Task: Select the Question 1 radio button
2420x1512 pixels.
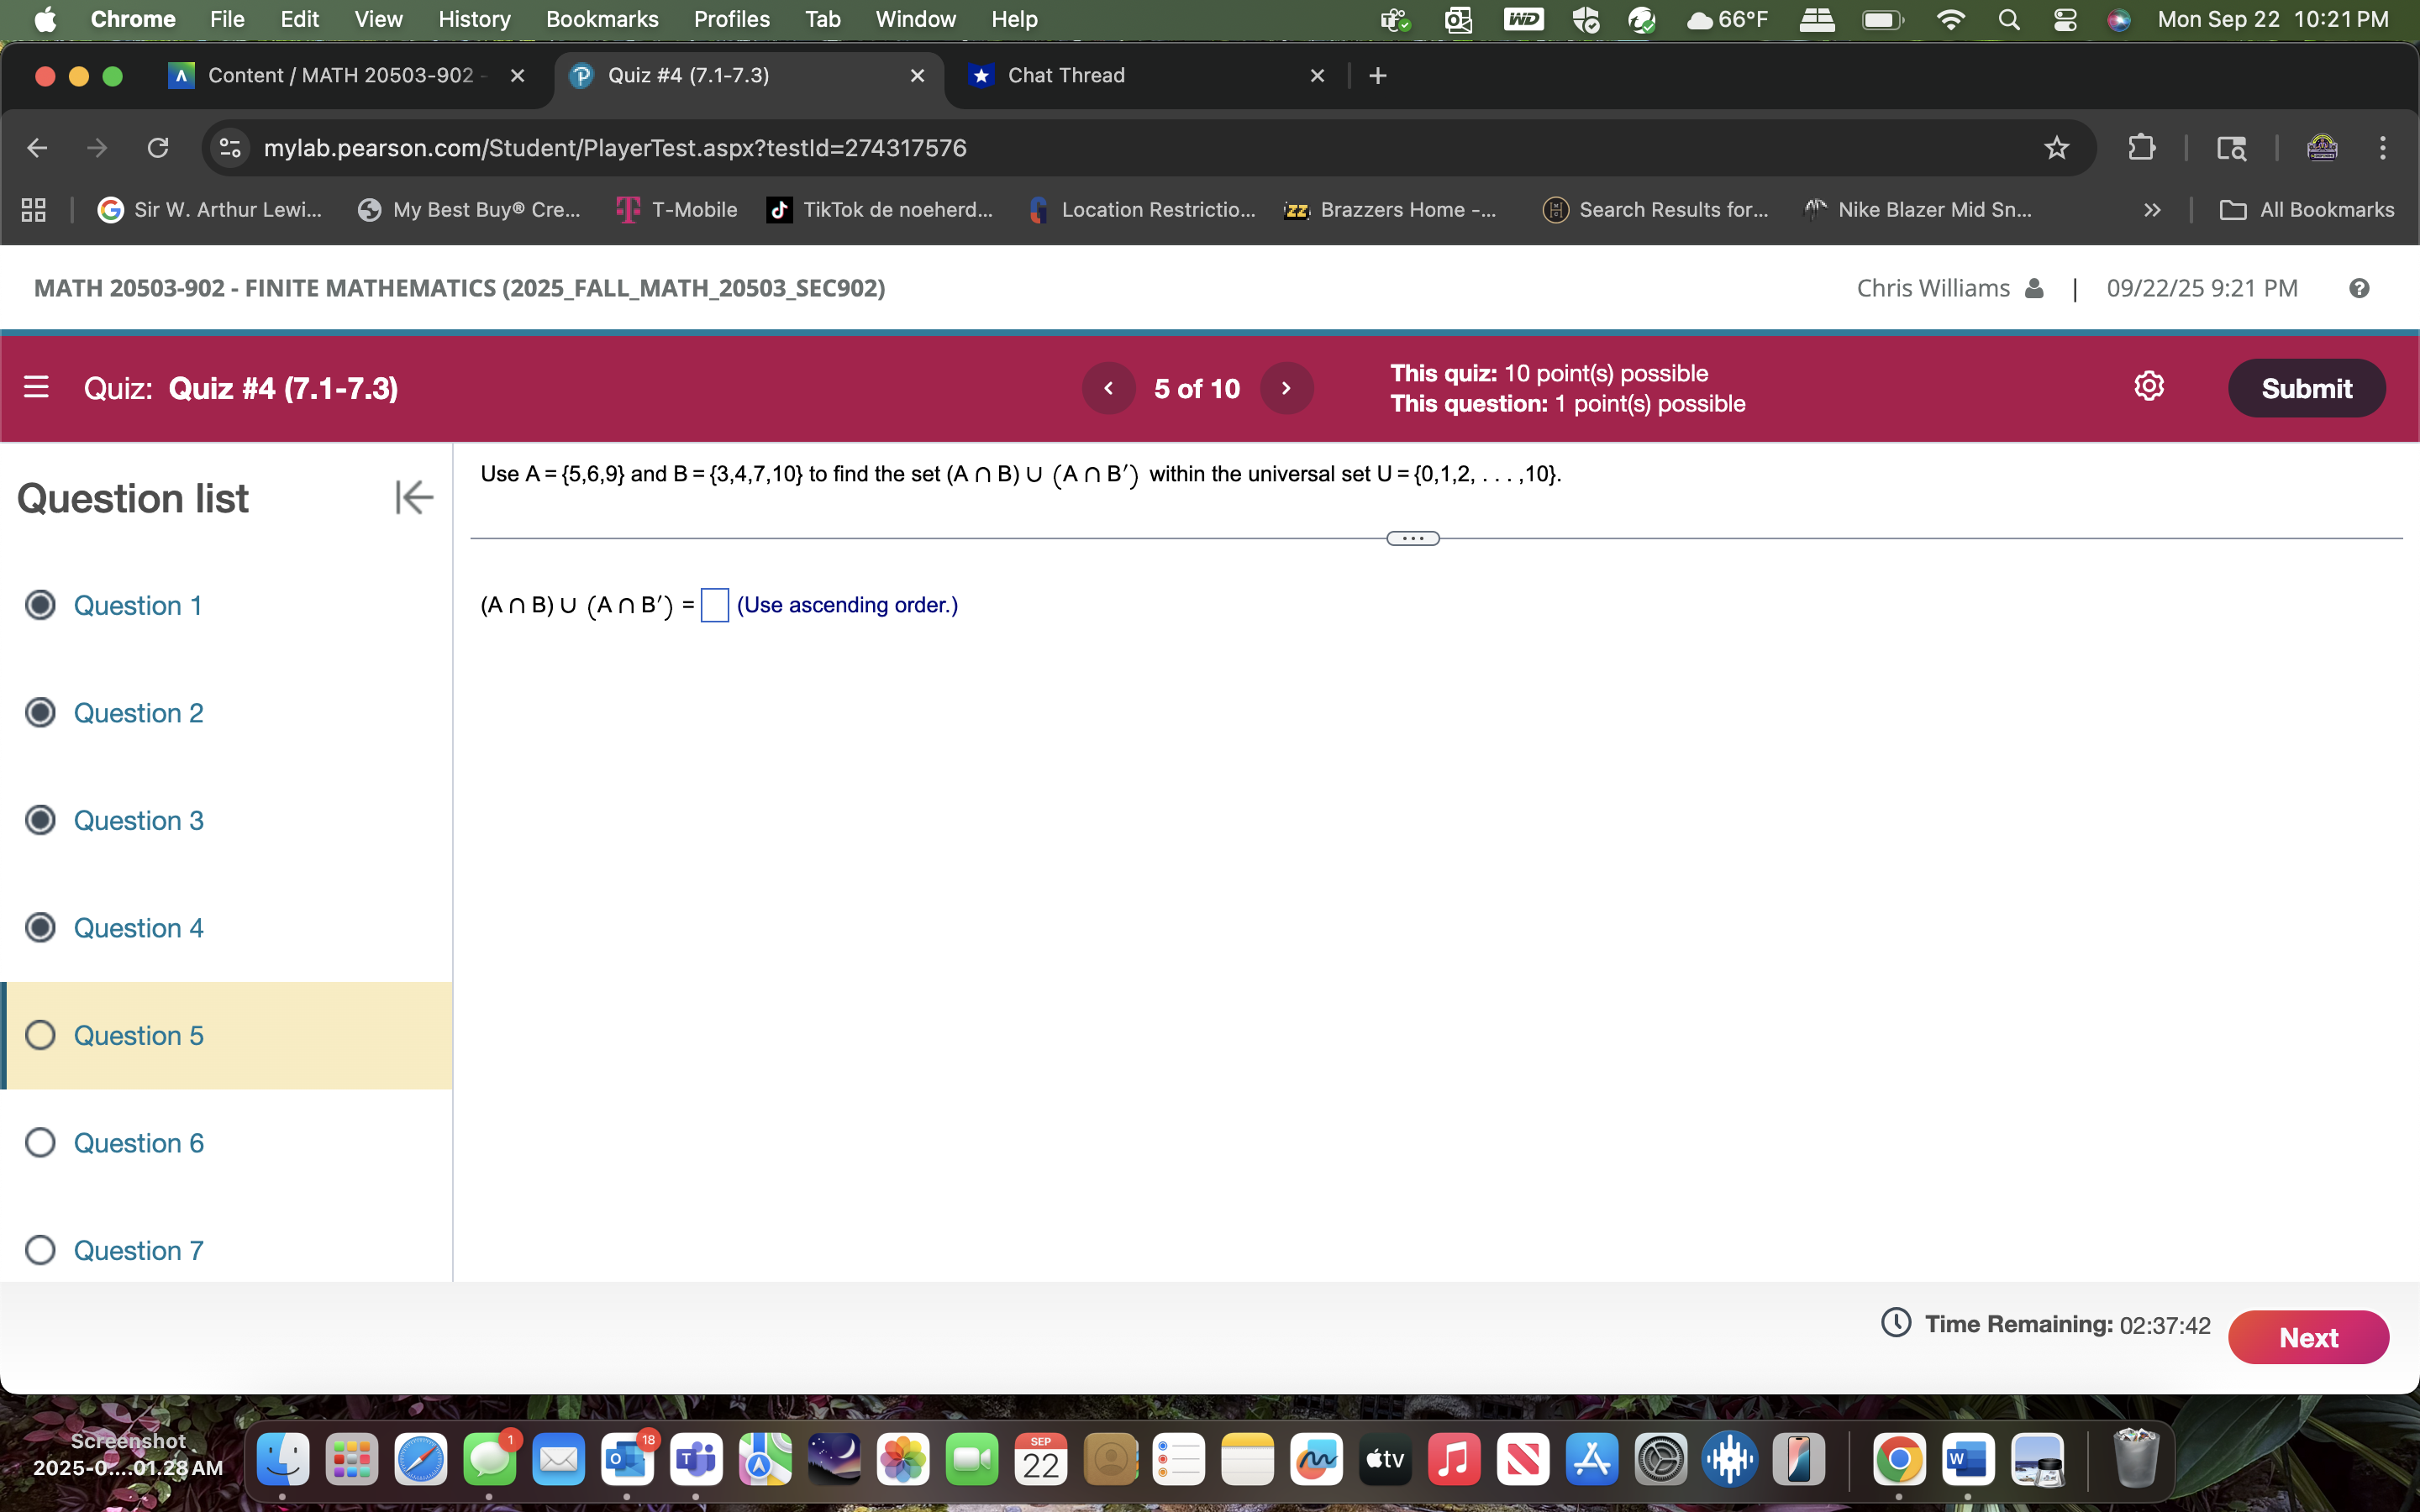Action: point(40,605)
